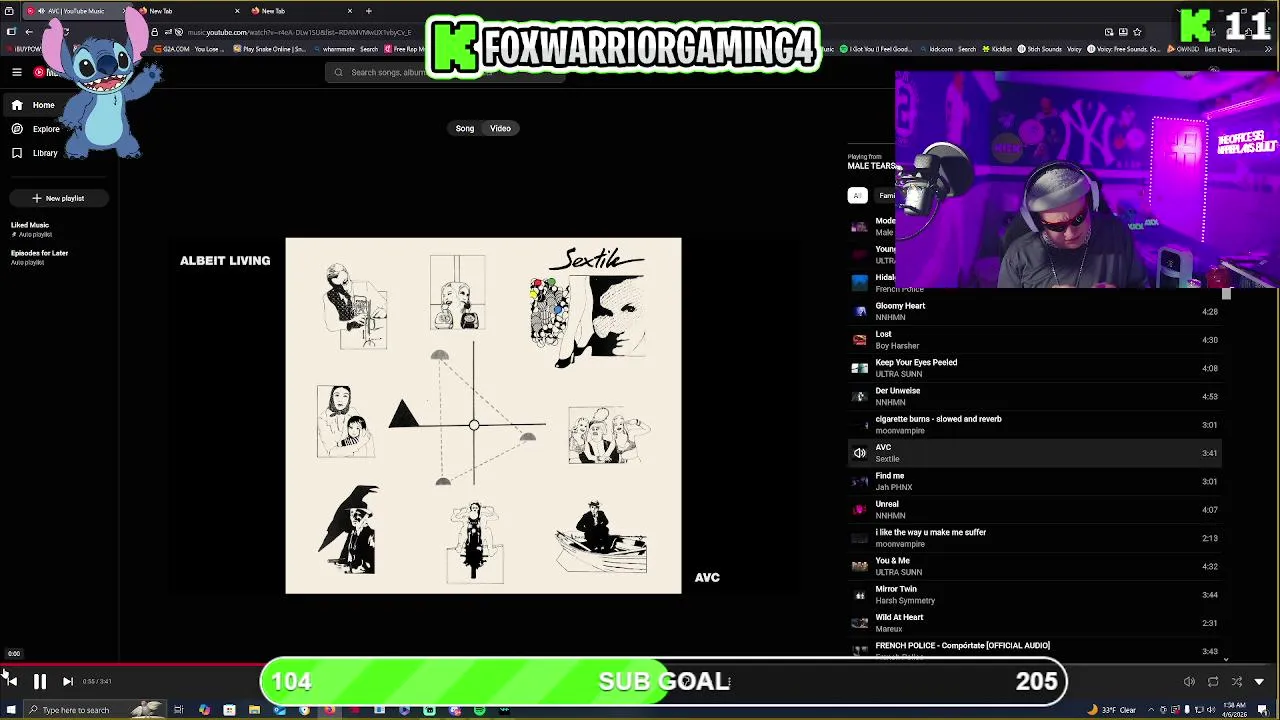Collapse player page with down arrow
This screenshot has height=720, width=1280.
click(x=1259, y=682)
